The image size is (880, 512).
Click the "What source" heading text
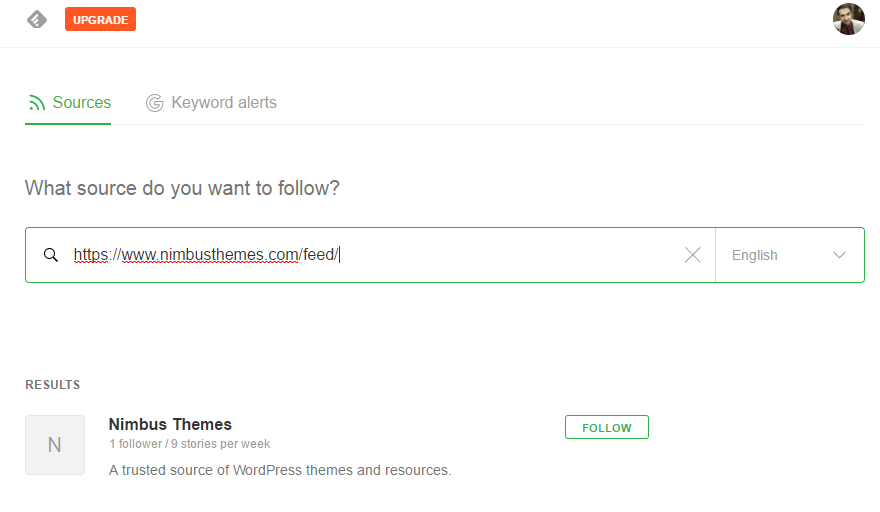182,188
